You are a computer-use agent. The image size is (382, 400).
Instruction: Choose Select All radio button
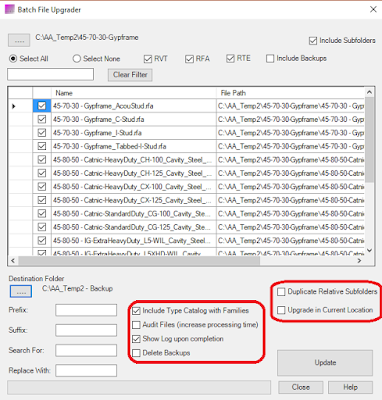tap(13, 59)
